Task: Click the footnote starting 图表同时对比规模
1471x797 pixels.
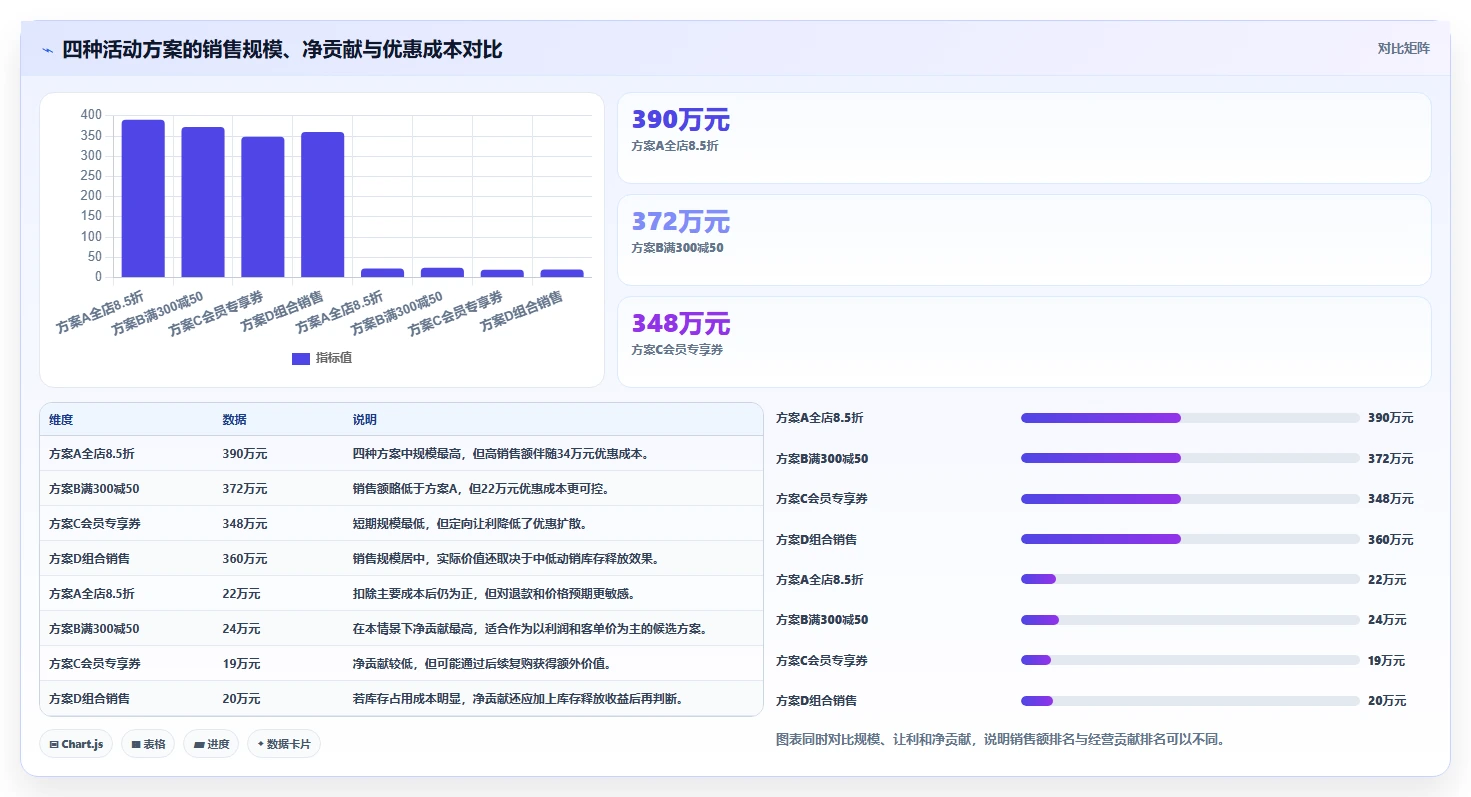Action: coord(1001,740)
